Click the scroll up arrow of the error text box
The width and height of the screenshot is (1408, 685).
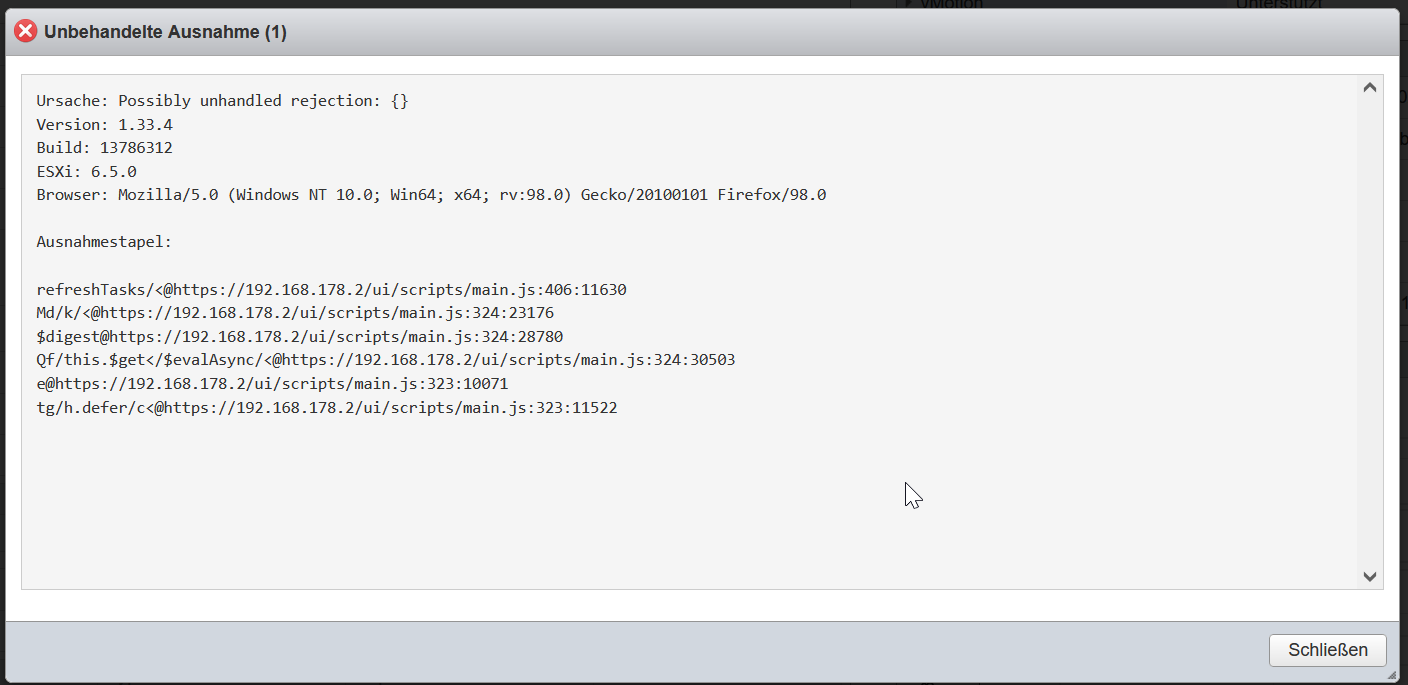(x=1370, y=88)
